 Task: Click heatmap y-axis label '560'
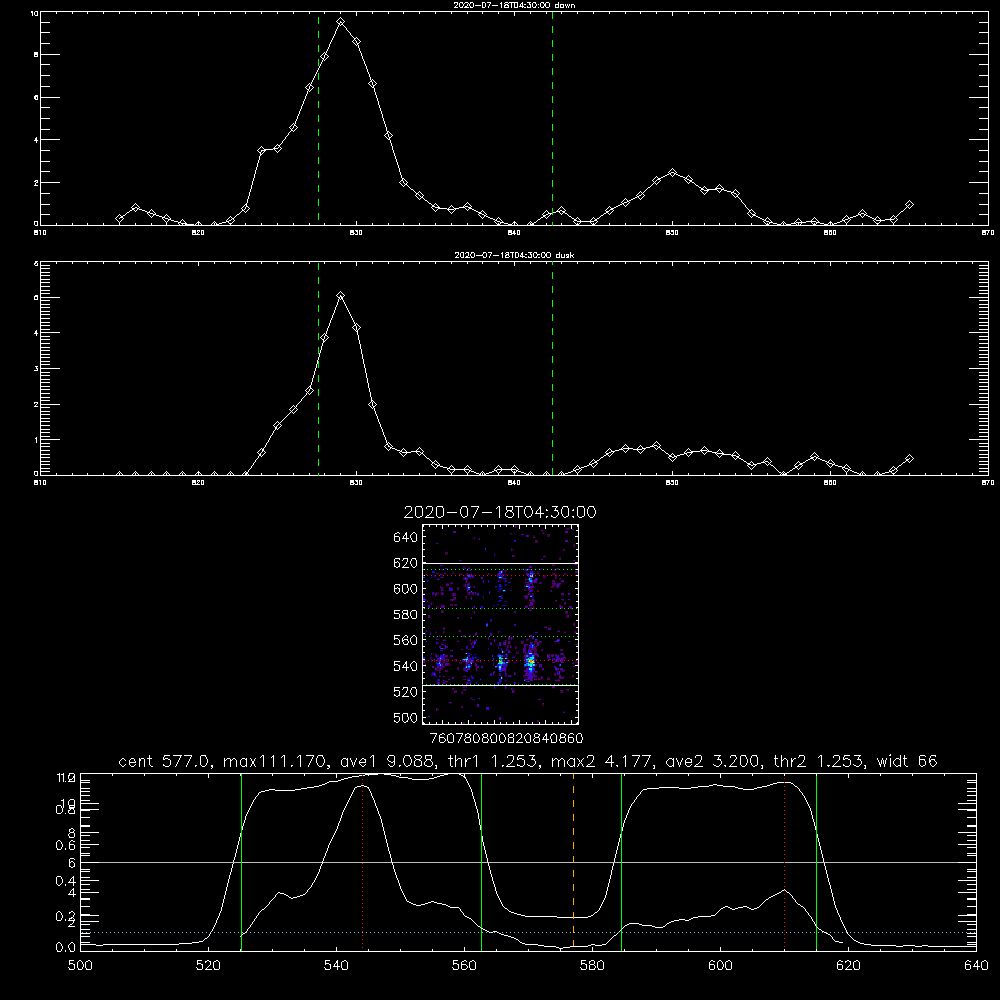click(406, 640)
